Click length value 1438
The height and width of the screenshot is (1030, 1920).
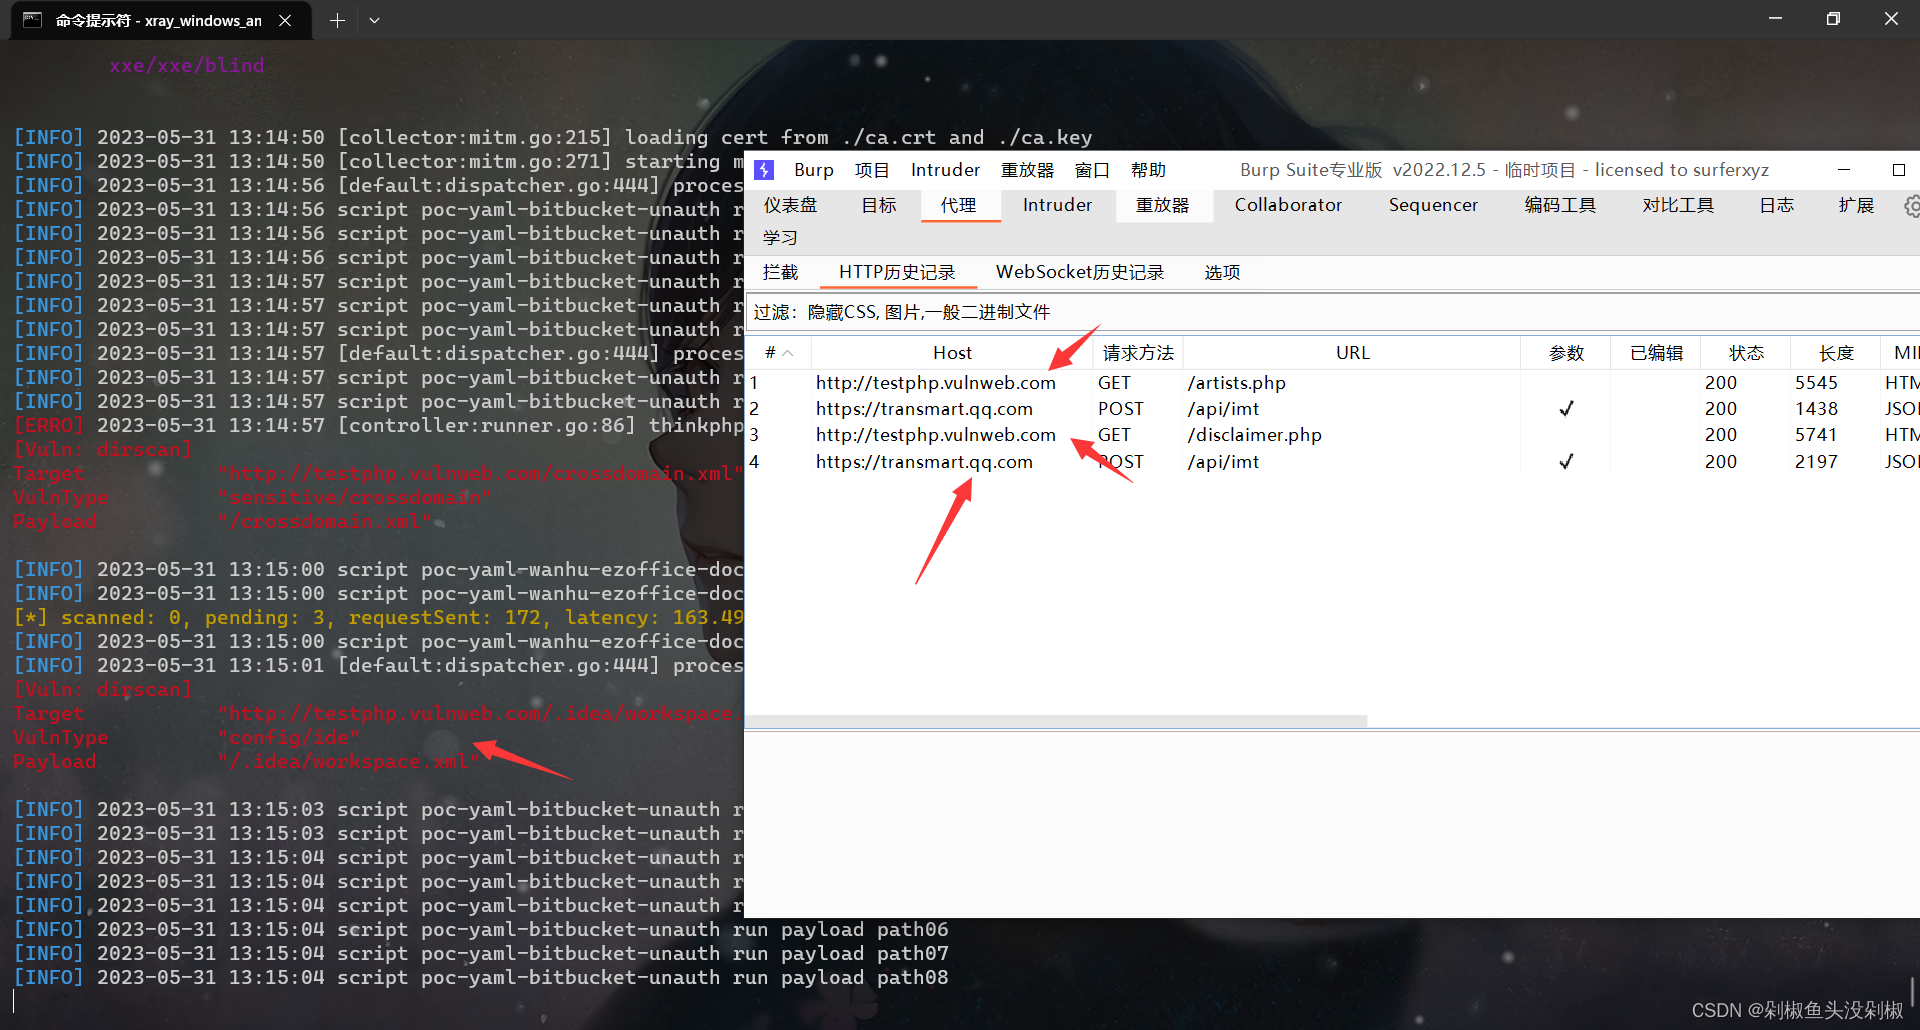pos(1816,409)
